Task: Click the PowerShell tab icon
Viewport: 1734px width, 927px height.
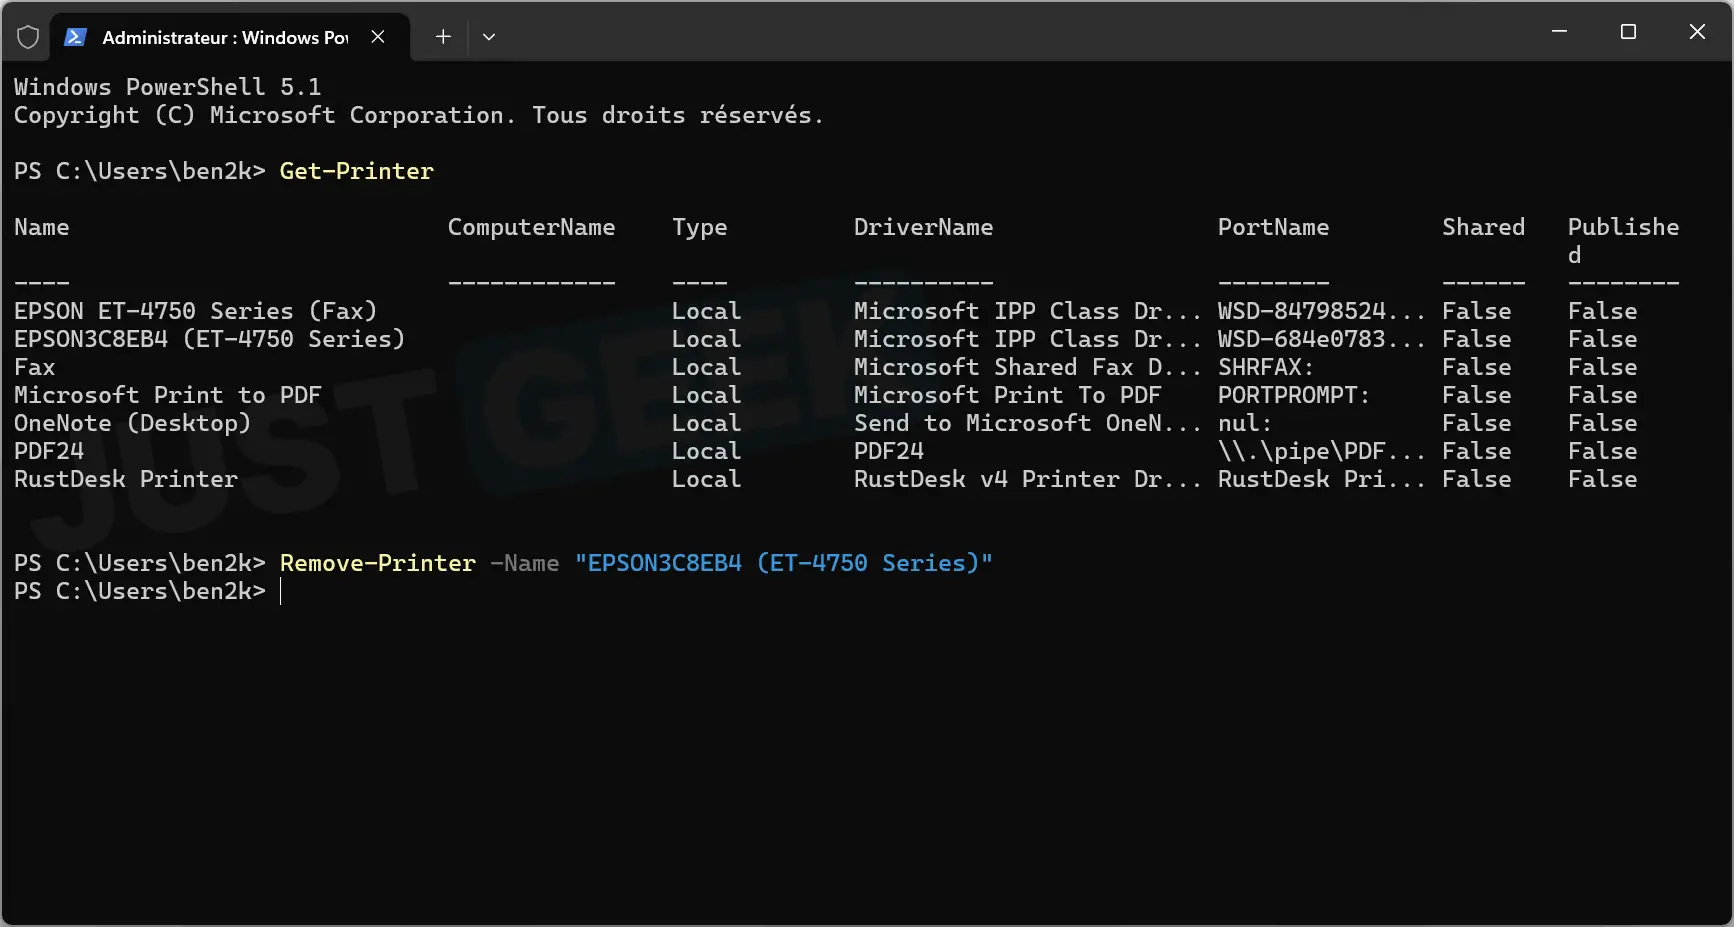Action: click(75, 37)
